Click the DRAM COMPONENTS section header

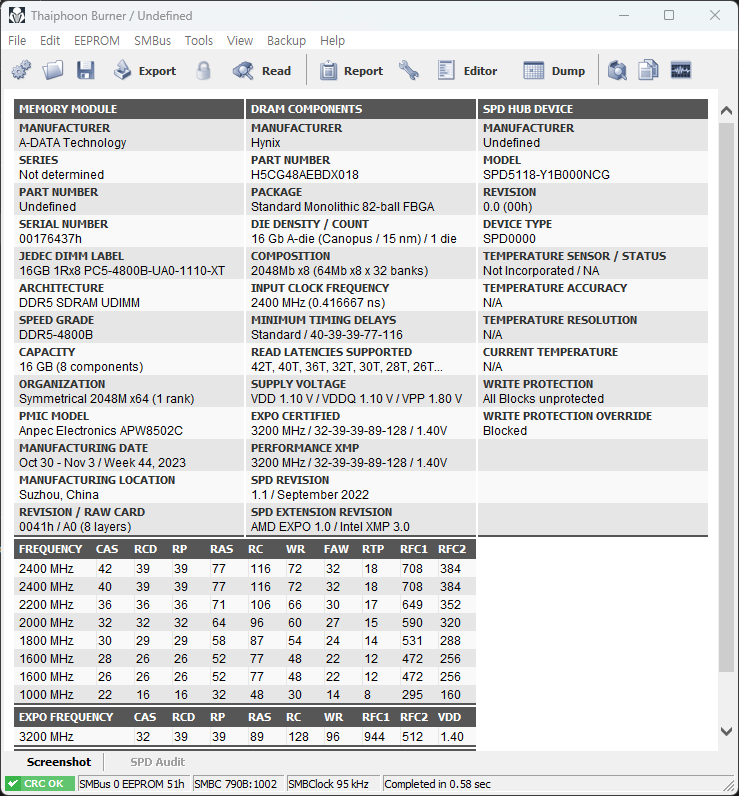[x=361, y=109]
